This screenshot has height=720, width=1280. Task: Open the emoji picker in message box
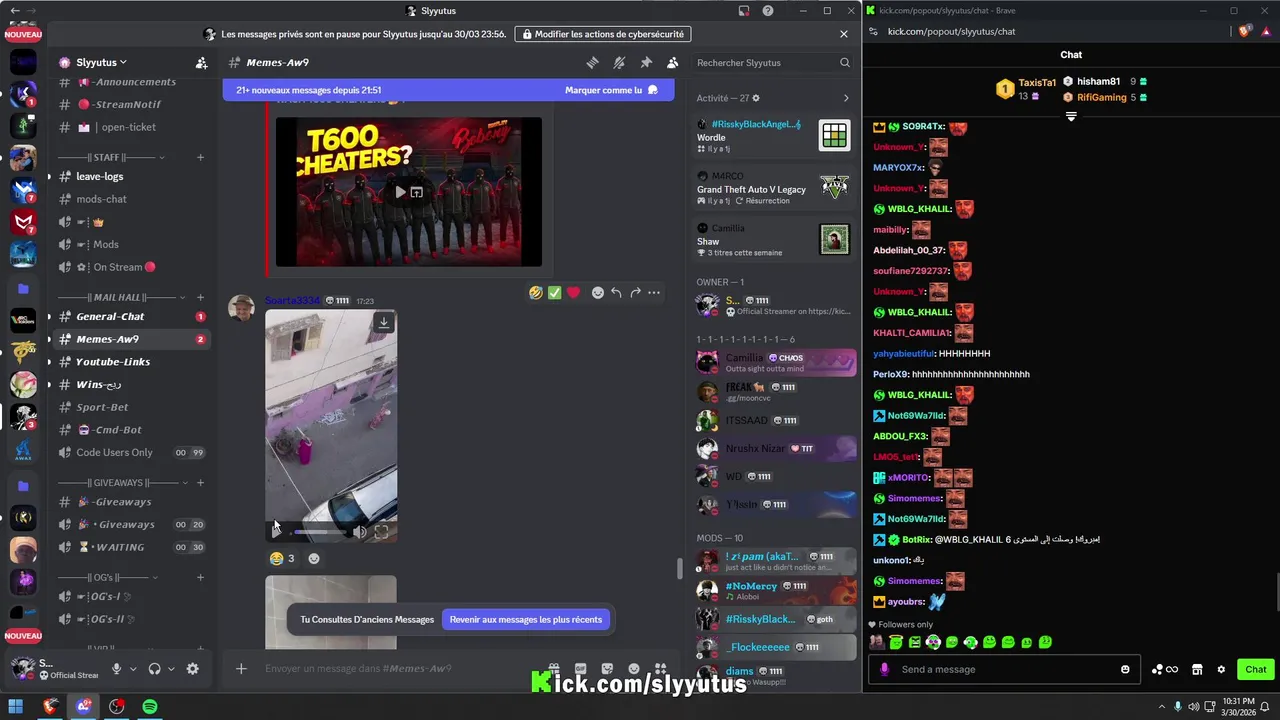[x=634, y=668]
